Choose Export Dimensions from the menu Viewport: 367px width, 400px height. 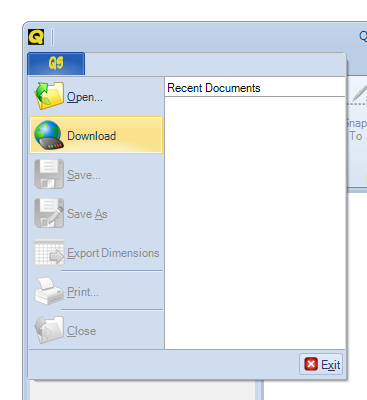(x=96, y=252)
